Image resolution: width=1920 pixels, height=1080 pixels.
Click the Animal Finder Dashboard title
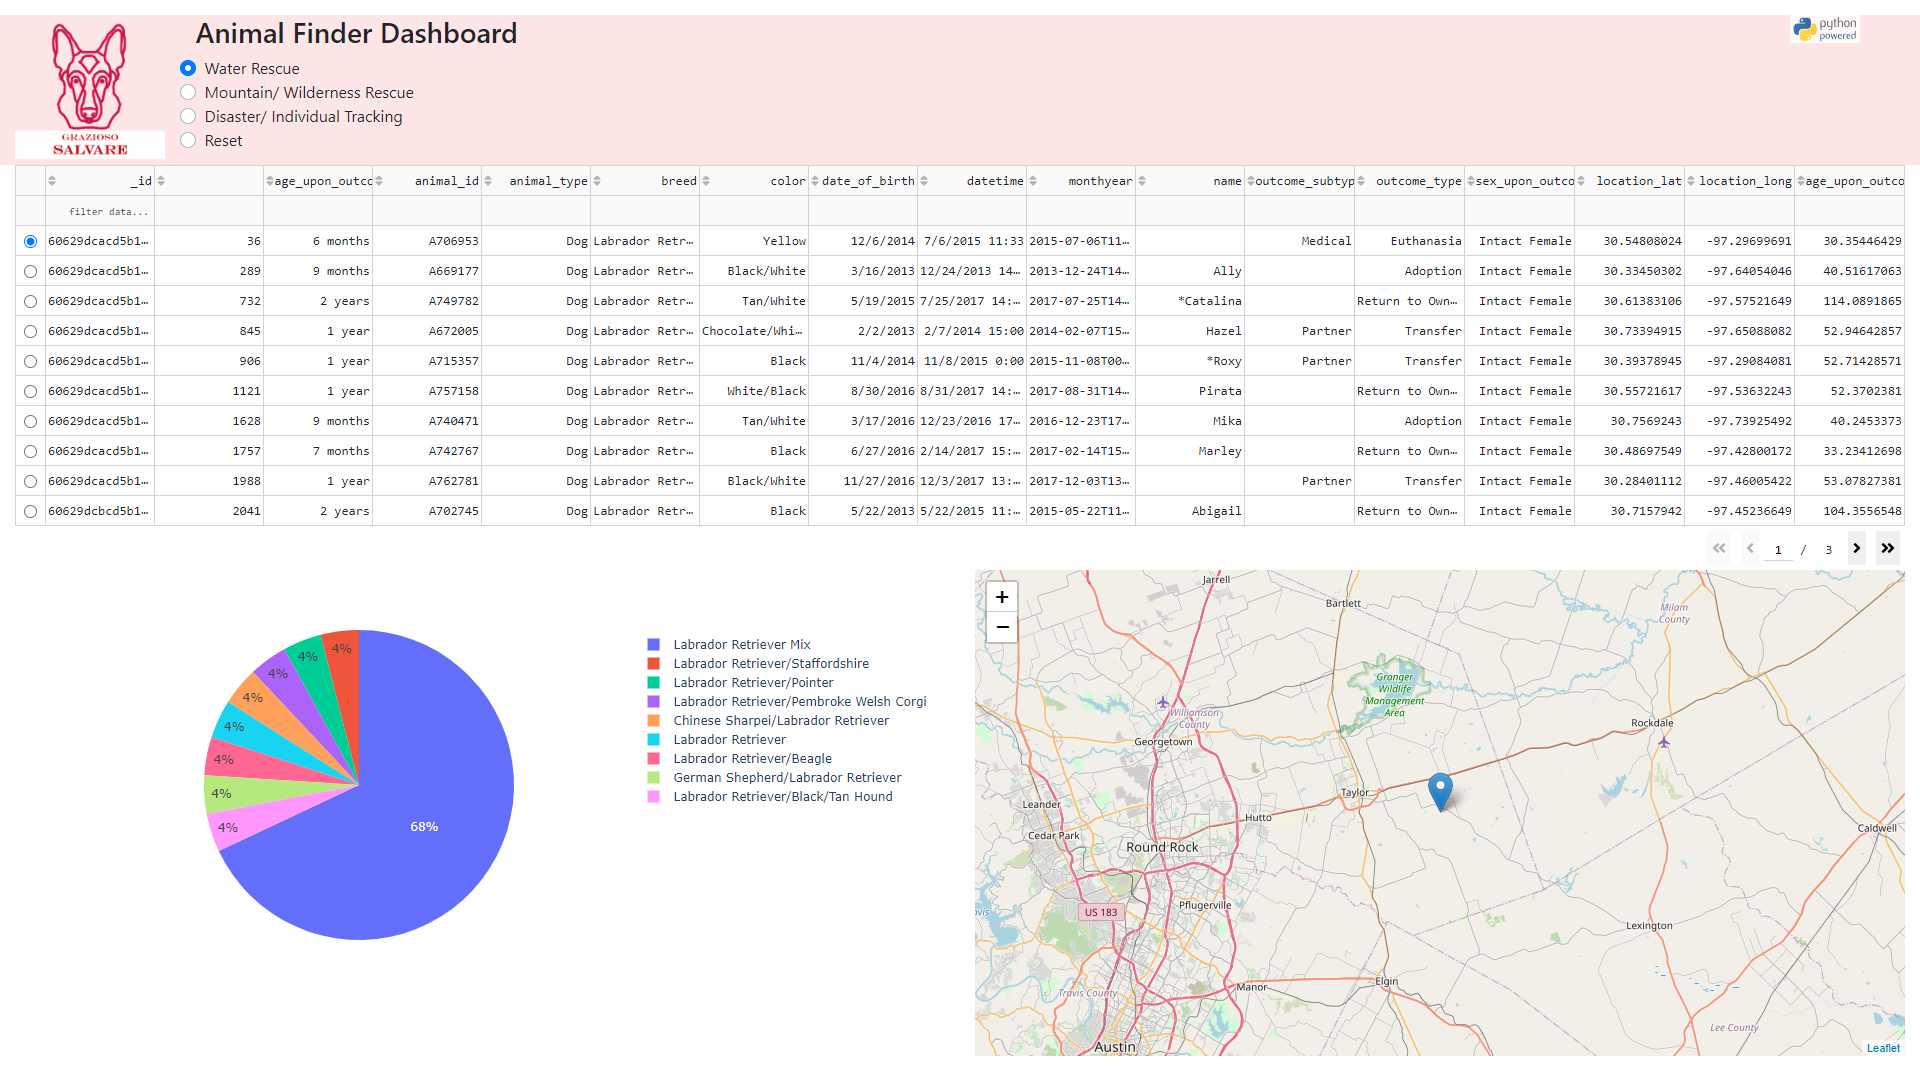pos(356,33)
